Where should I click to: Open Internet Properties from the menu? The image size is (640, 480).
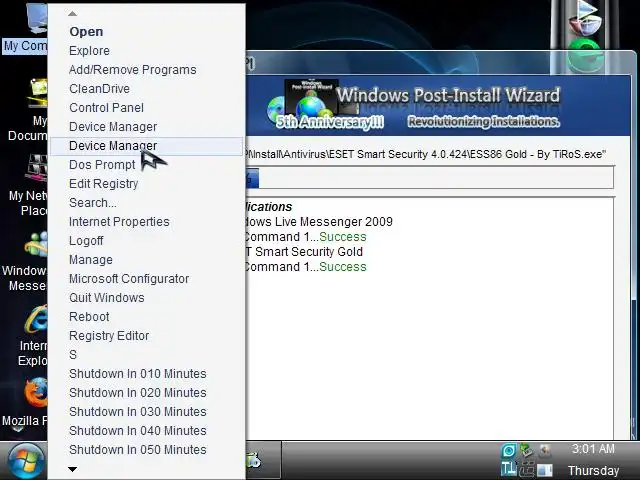(119, 222)
